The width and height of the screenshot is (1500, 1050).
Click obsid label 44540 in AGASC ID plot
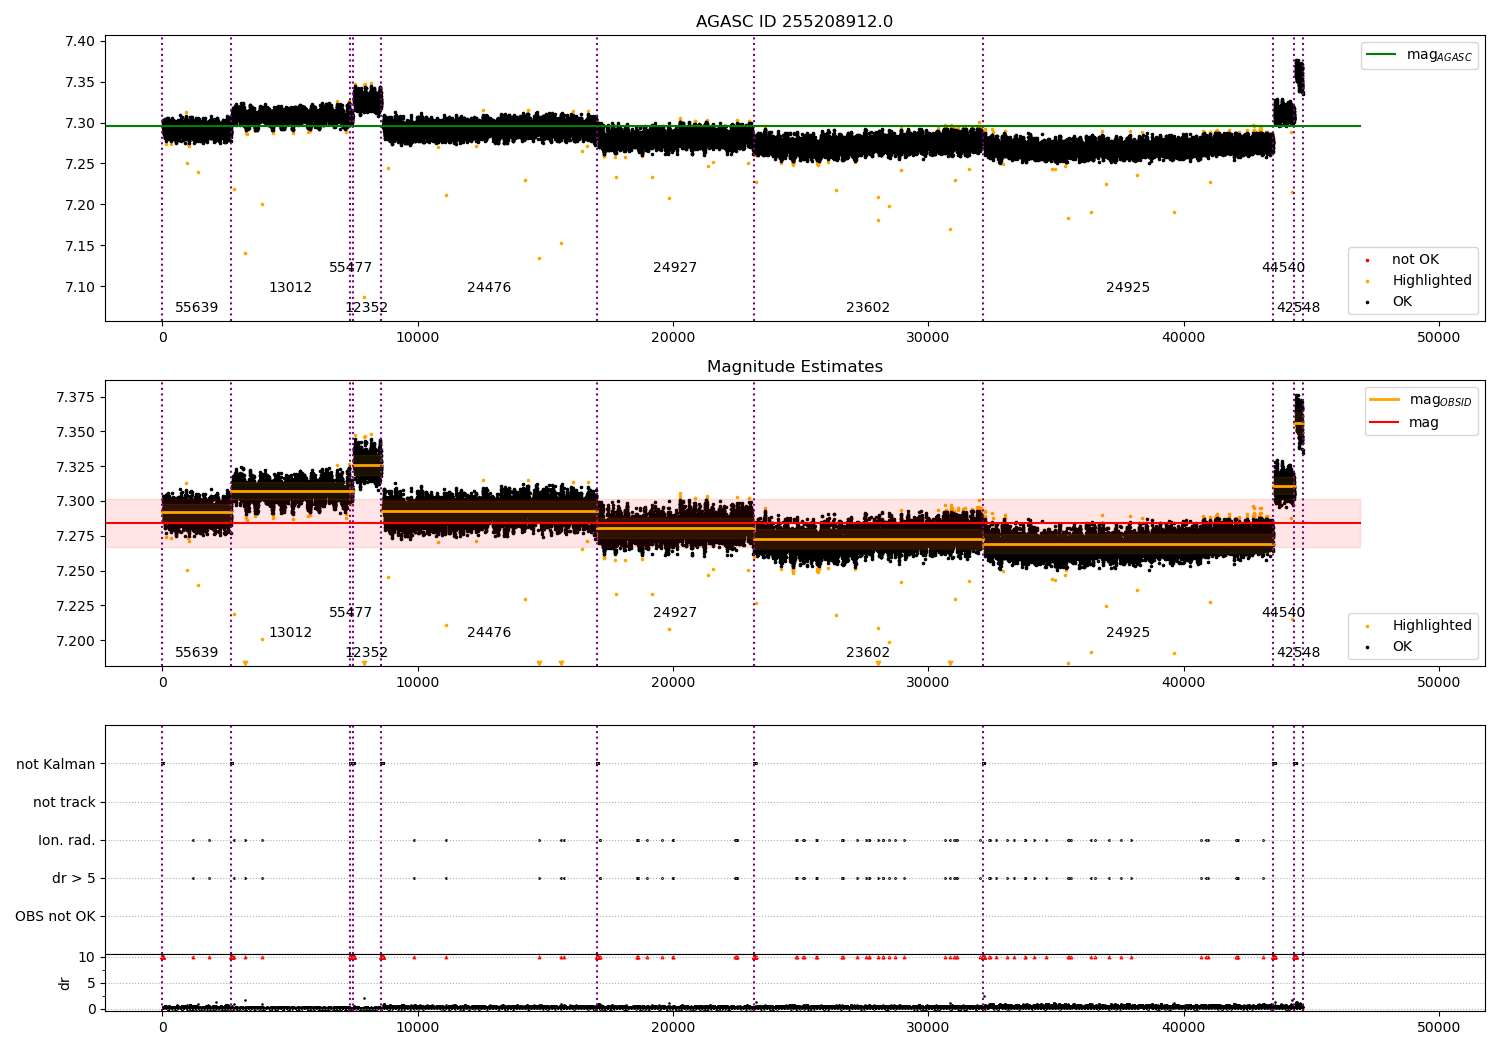tap(1283, 268)
